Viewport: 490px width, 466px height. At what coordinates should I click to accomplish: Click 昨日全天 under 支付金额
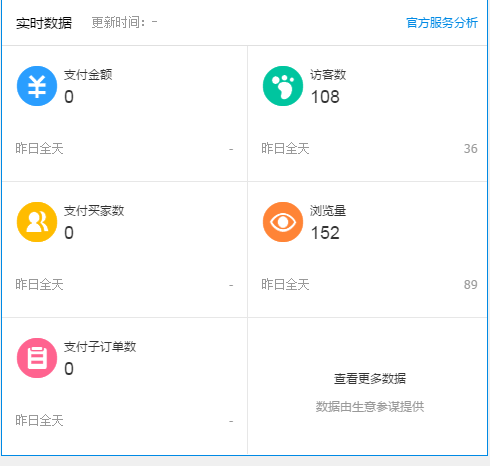[x=39, y=148]
